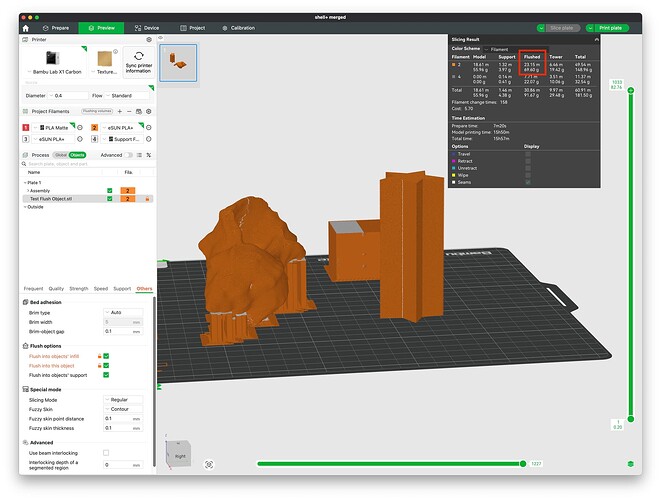Enable Use beam interlocking checkbox
Screen dimensions: 660x500
[106, 453]
